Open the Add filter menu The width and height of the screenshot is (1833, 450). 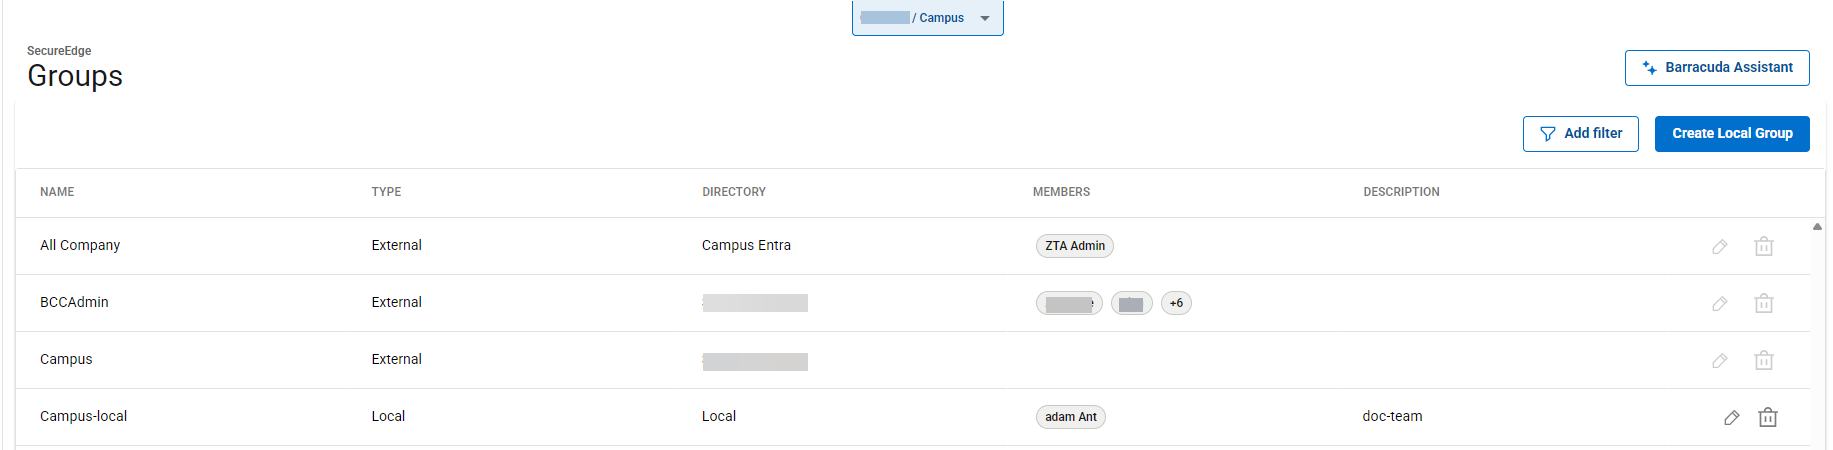point(1580,134)
